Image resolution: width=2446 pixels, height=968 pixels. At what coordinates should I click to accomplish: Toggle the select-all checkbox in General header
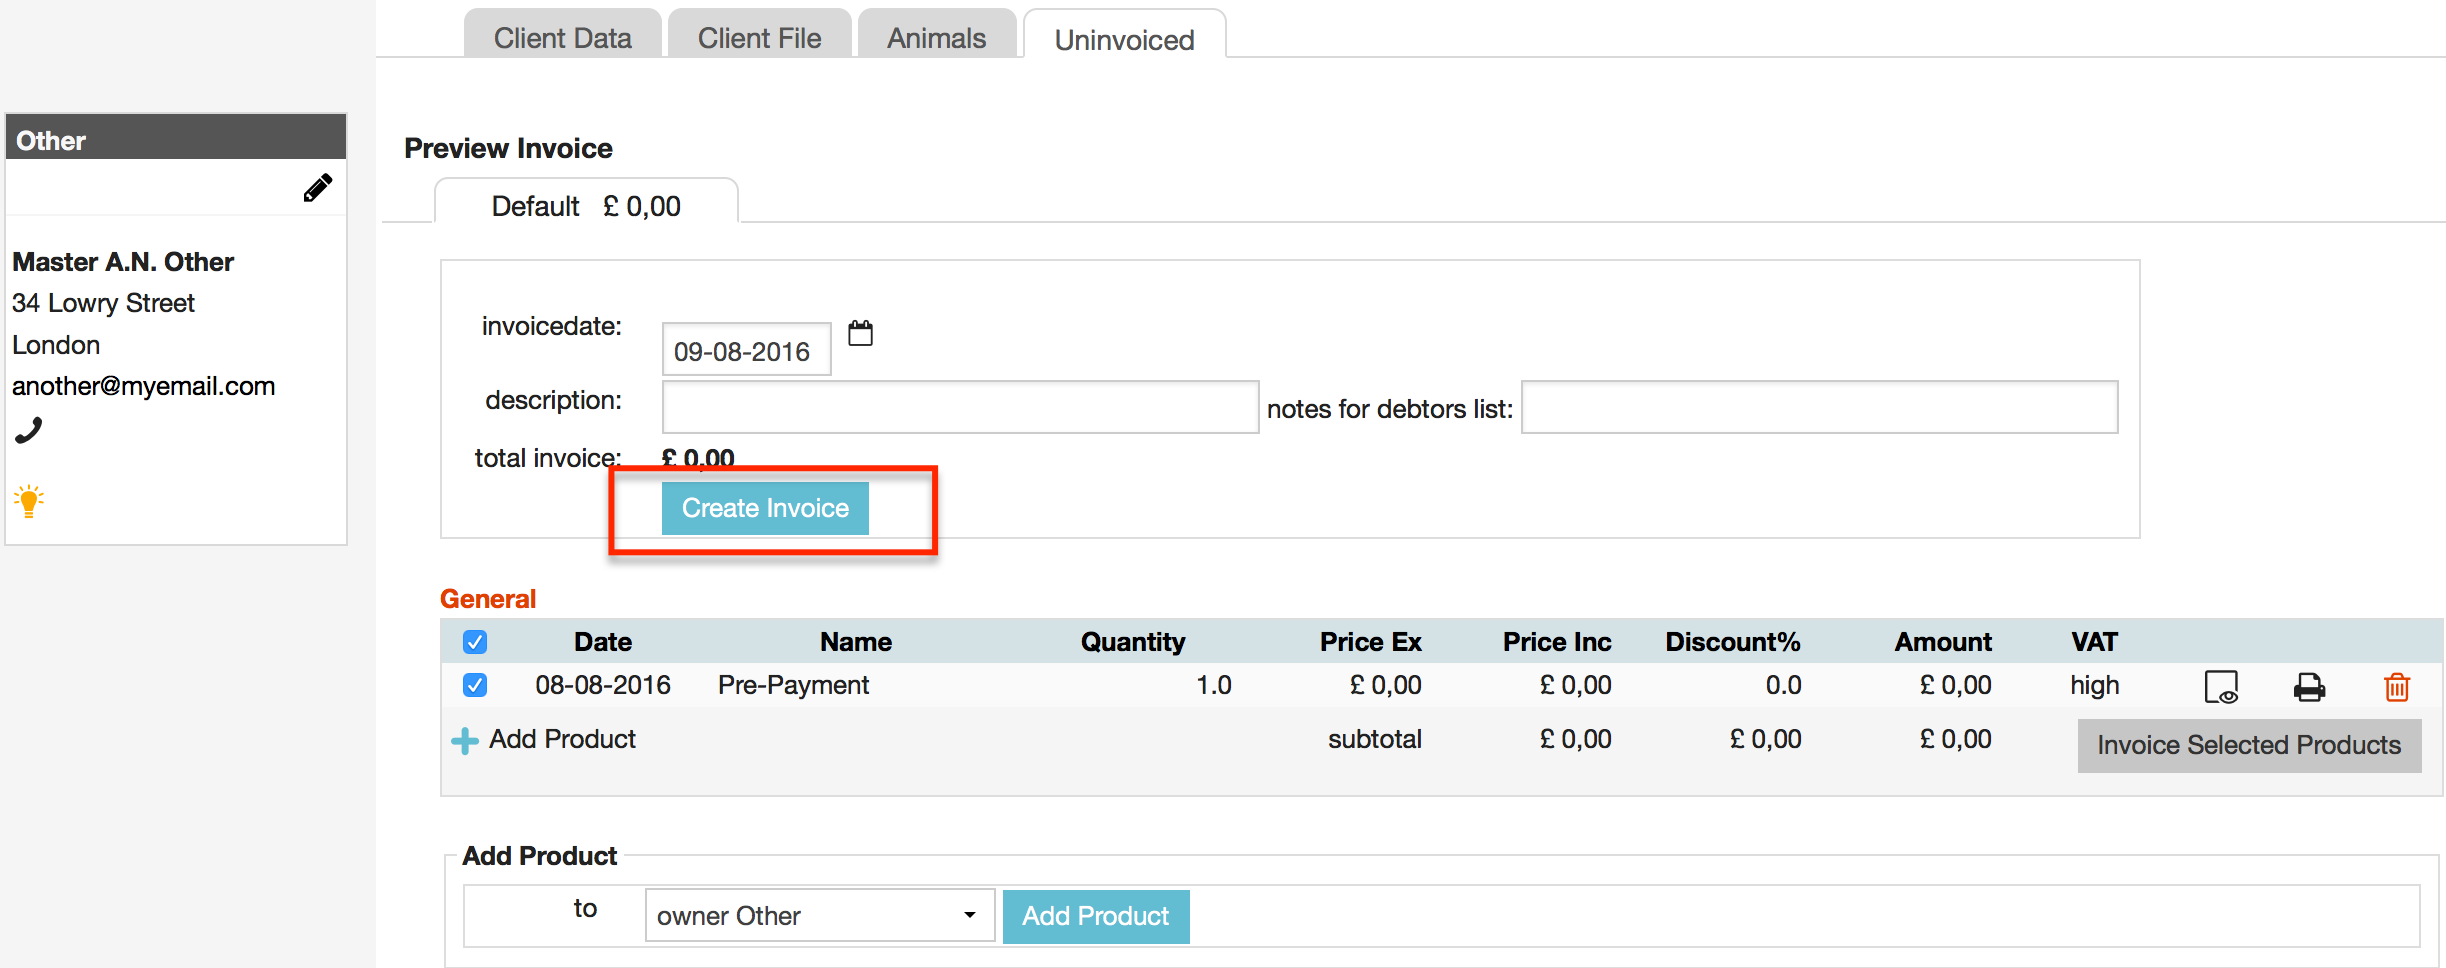coord(475,641)
